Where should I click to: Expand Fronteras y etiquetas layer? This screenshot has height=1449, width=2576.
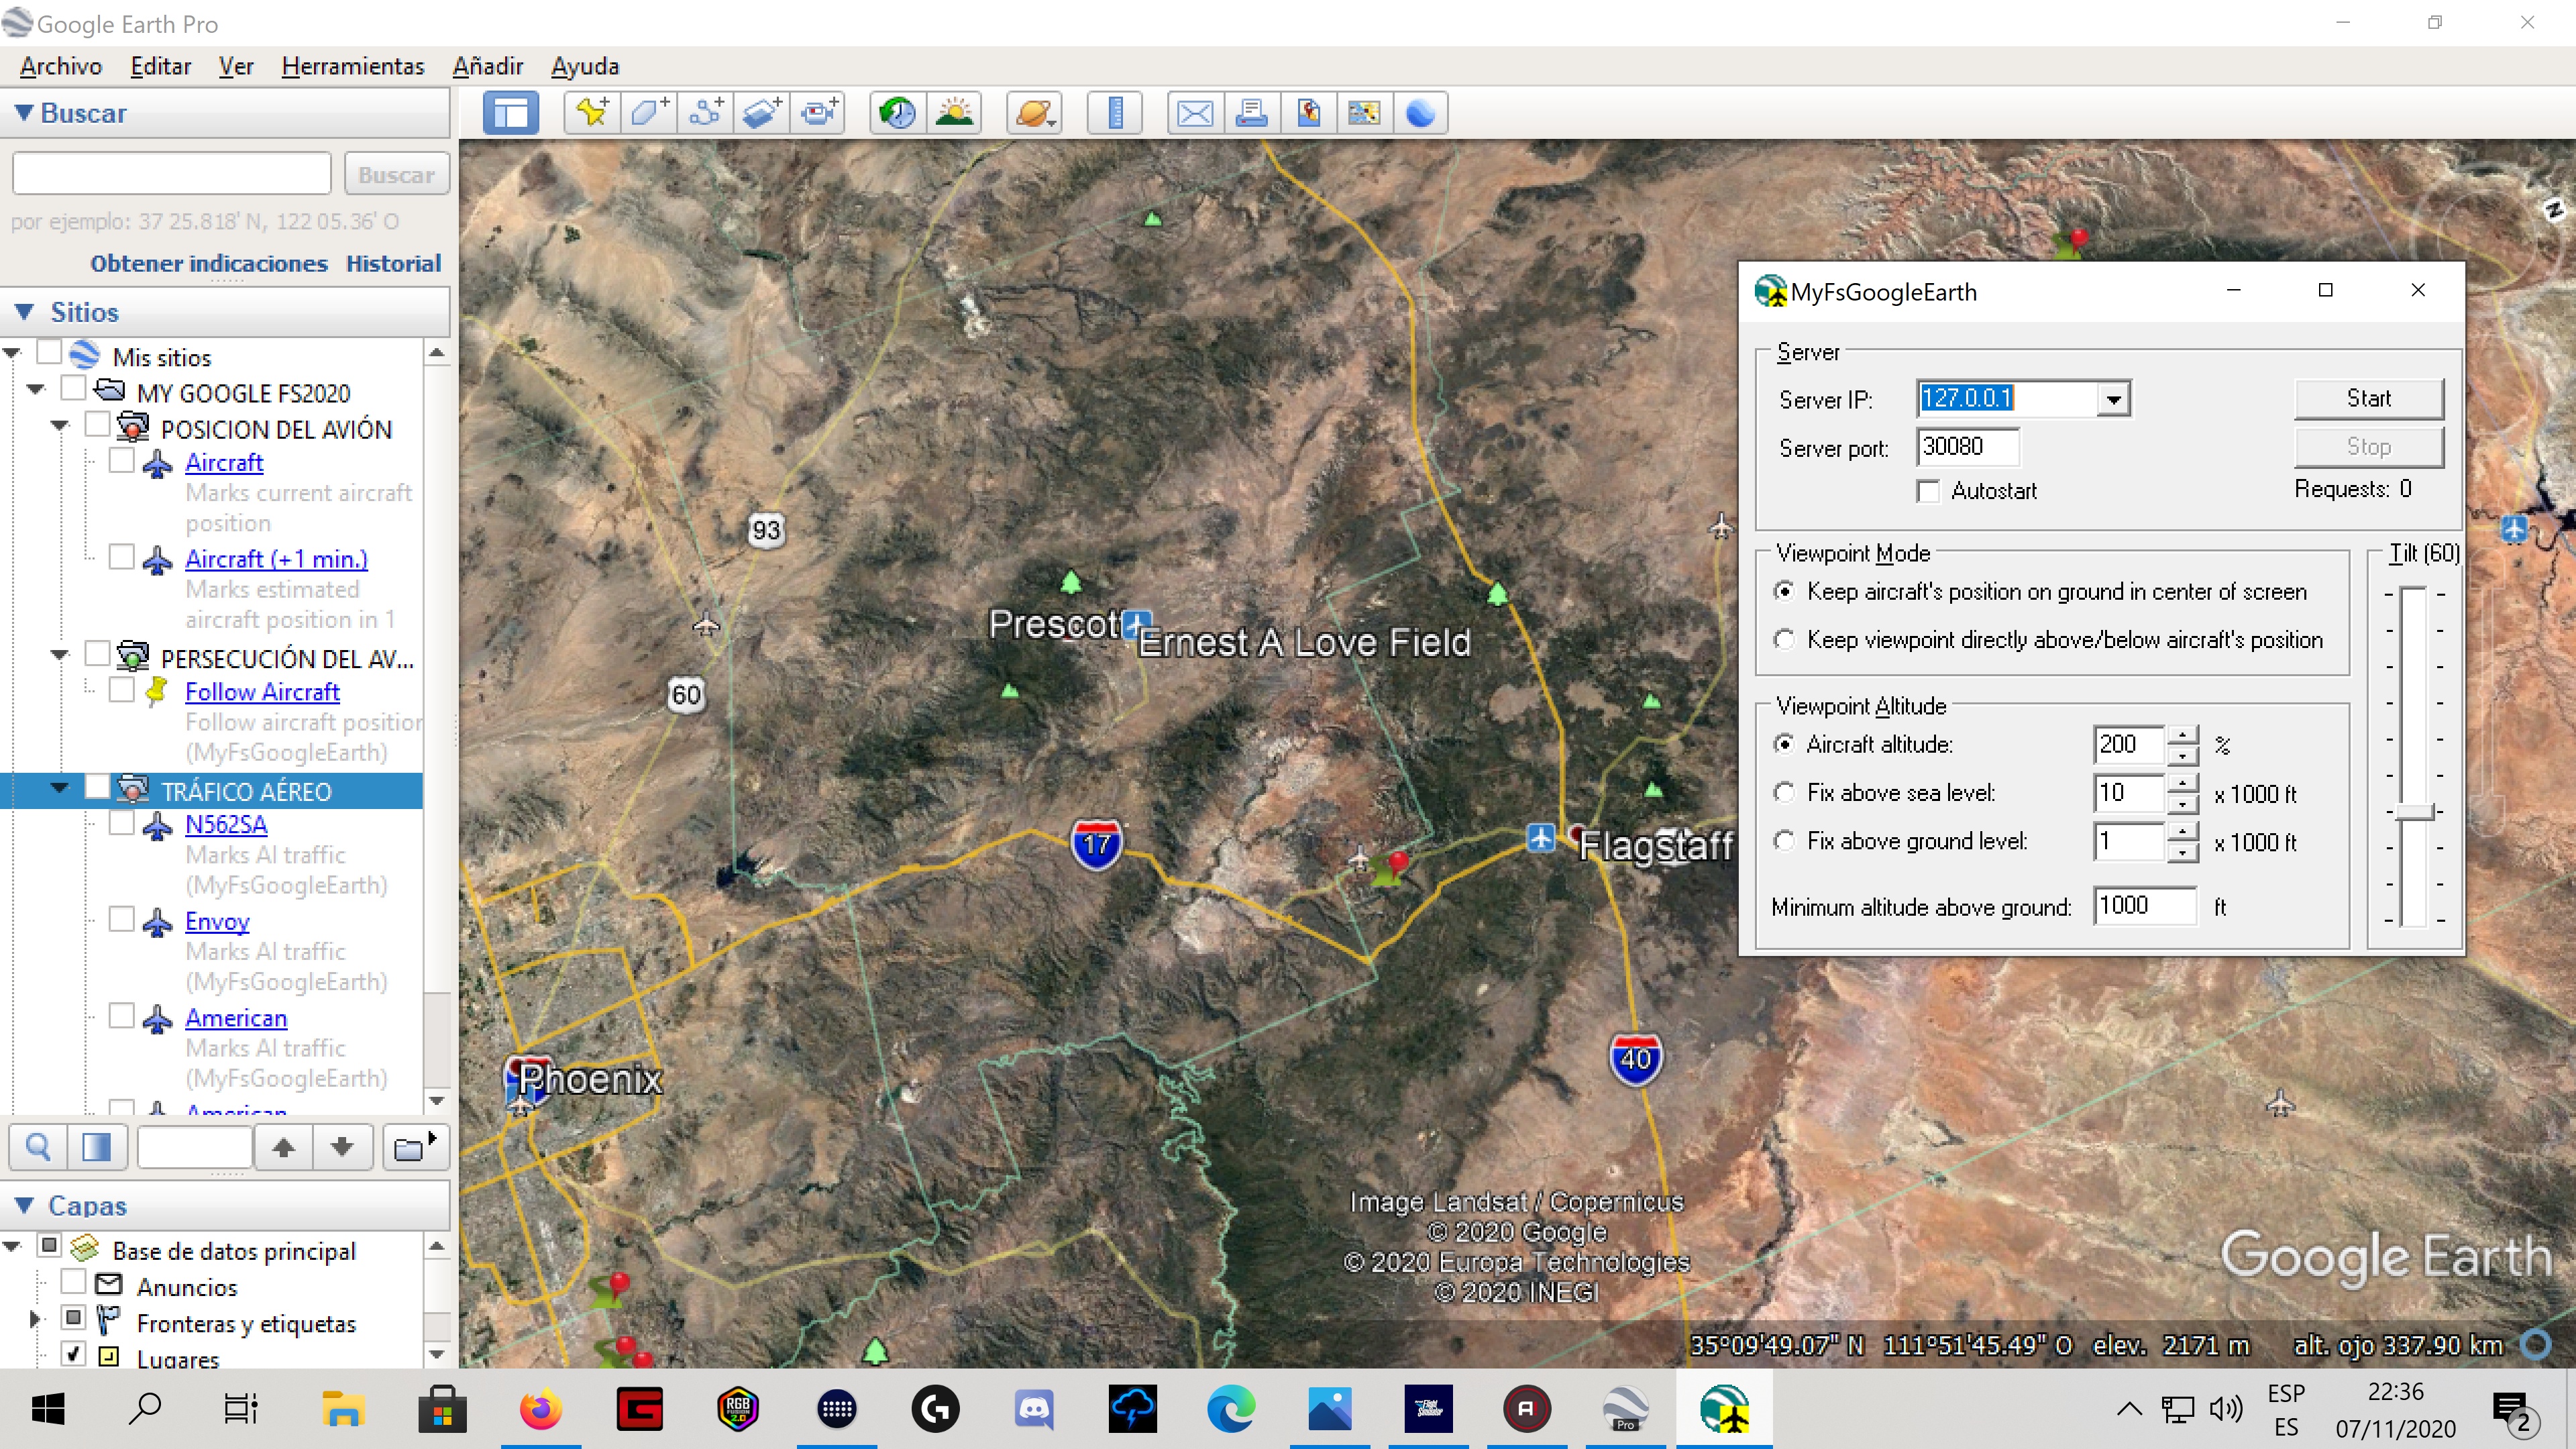(x=36, y=1319)
